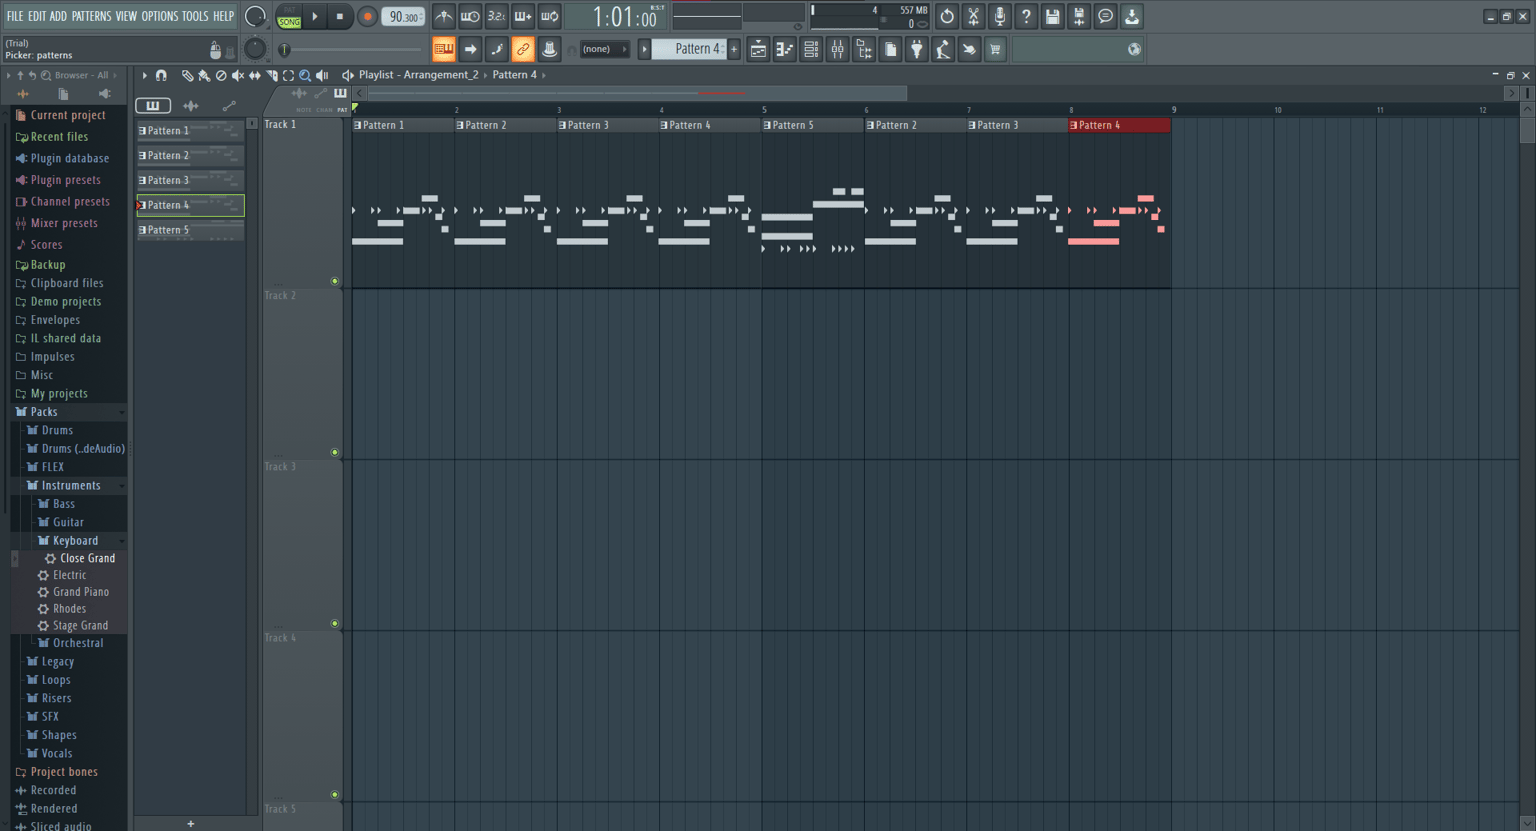Open the Piano roll from the toolbar

click(x=785, y=49)
